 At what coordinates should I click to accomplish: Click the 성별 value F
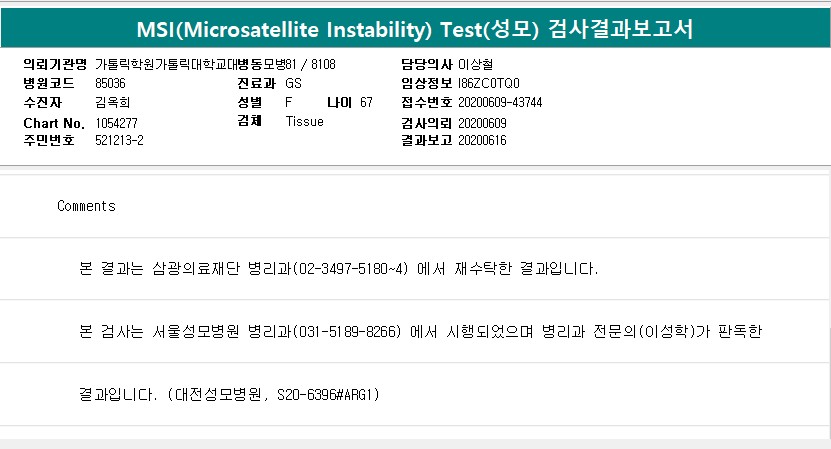(x=289, y=103)
